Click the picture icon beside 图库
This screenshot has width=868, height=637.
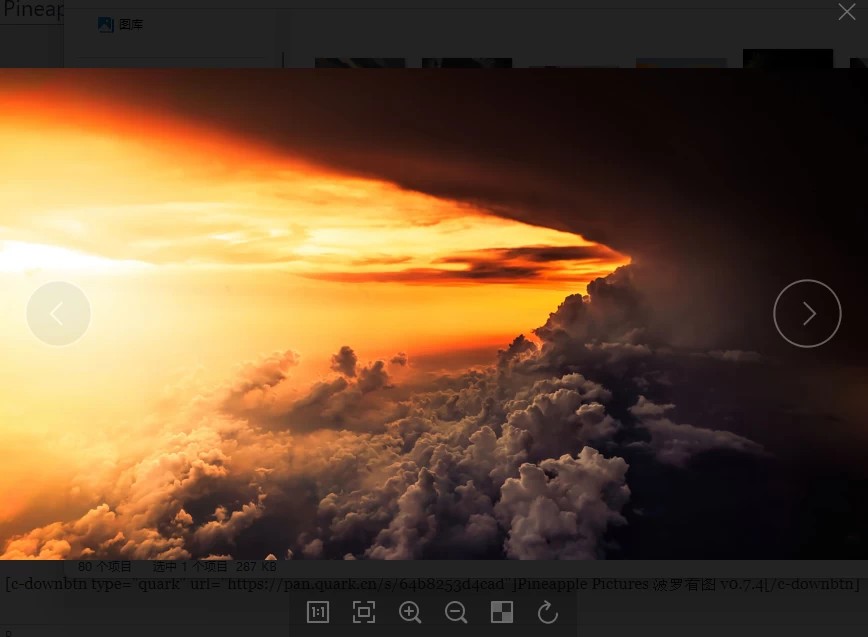click(105, 25)
